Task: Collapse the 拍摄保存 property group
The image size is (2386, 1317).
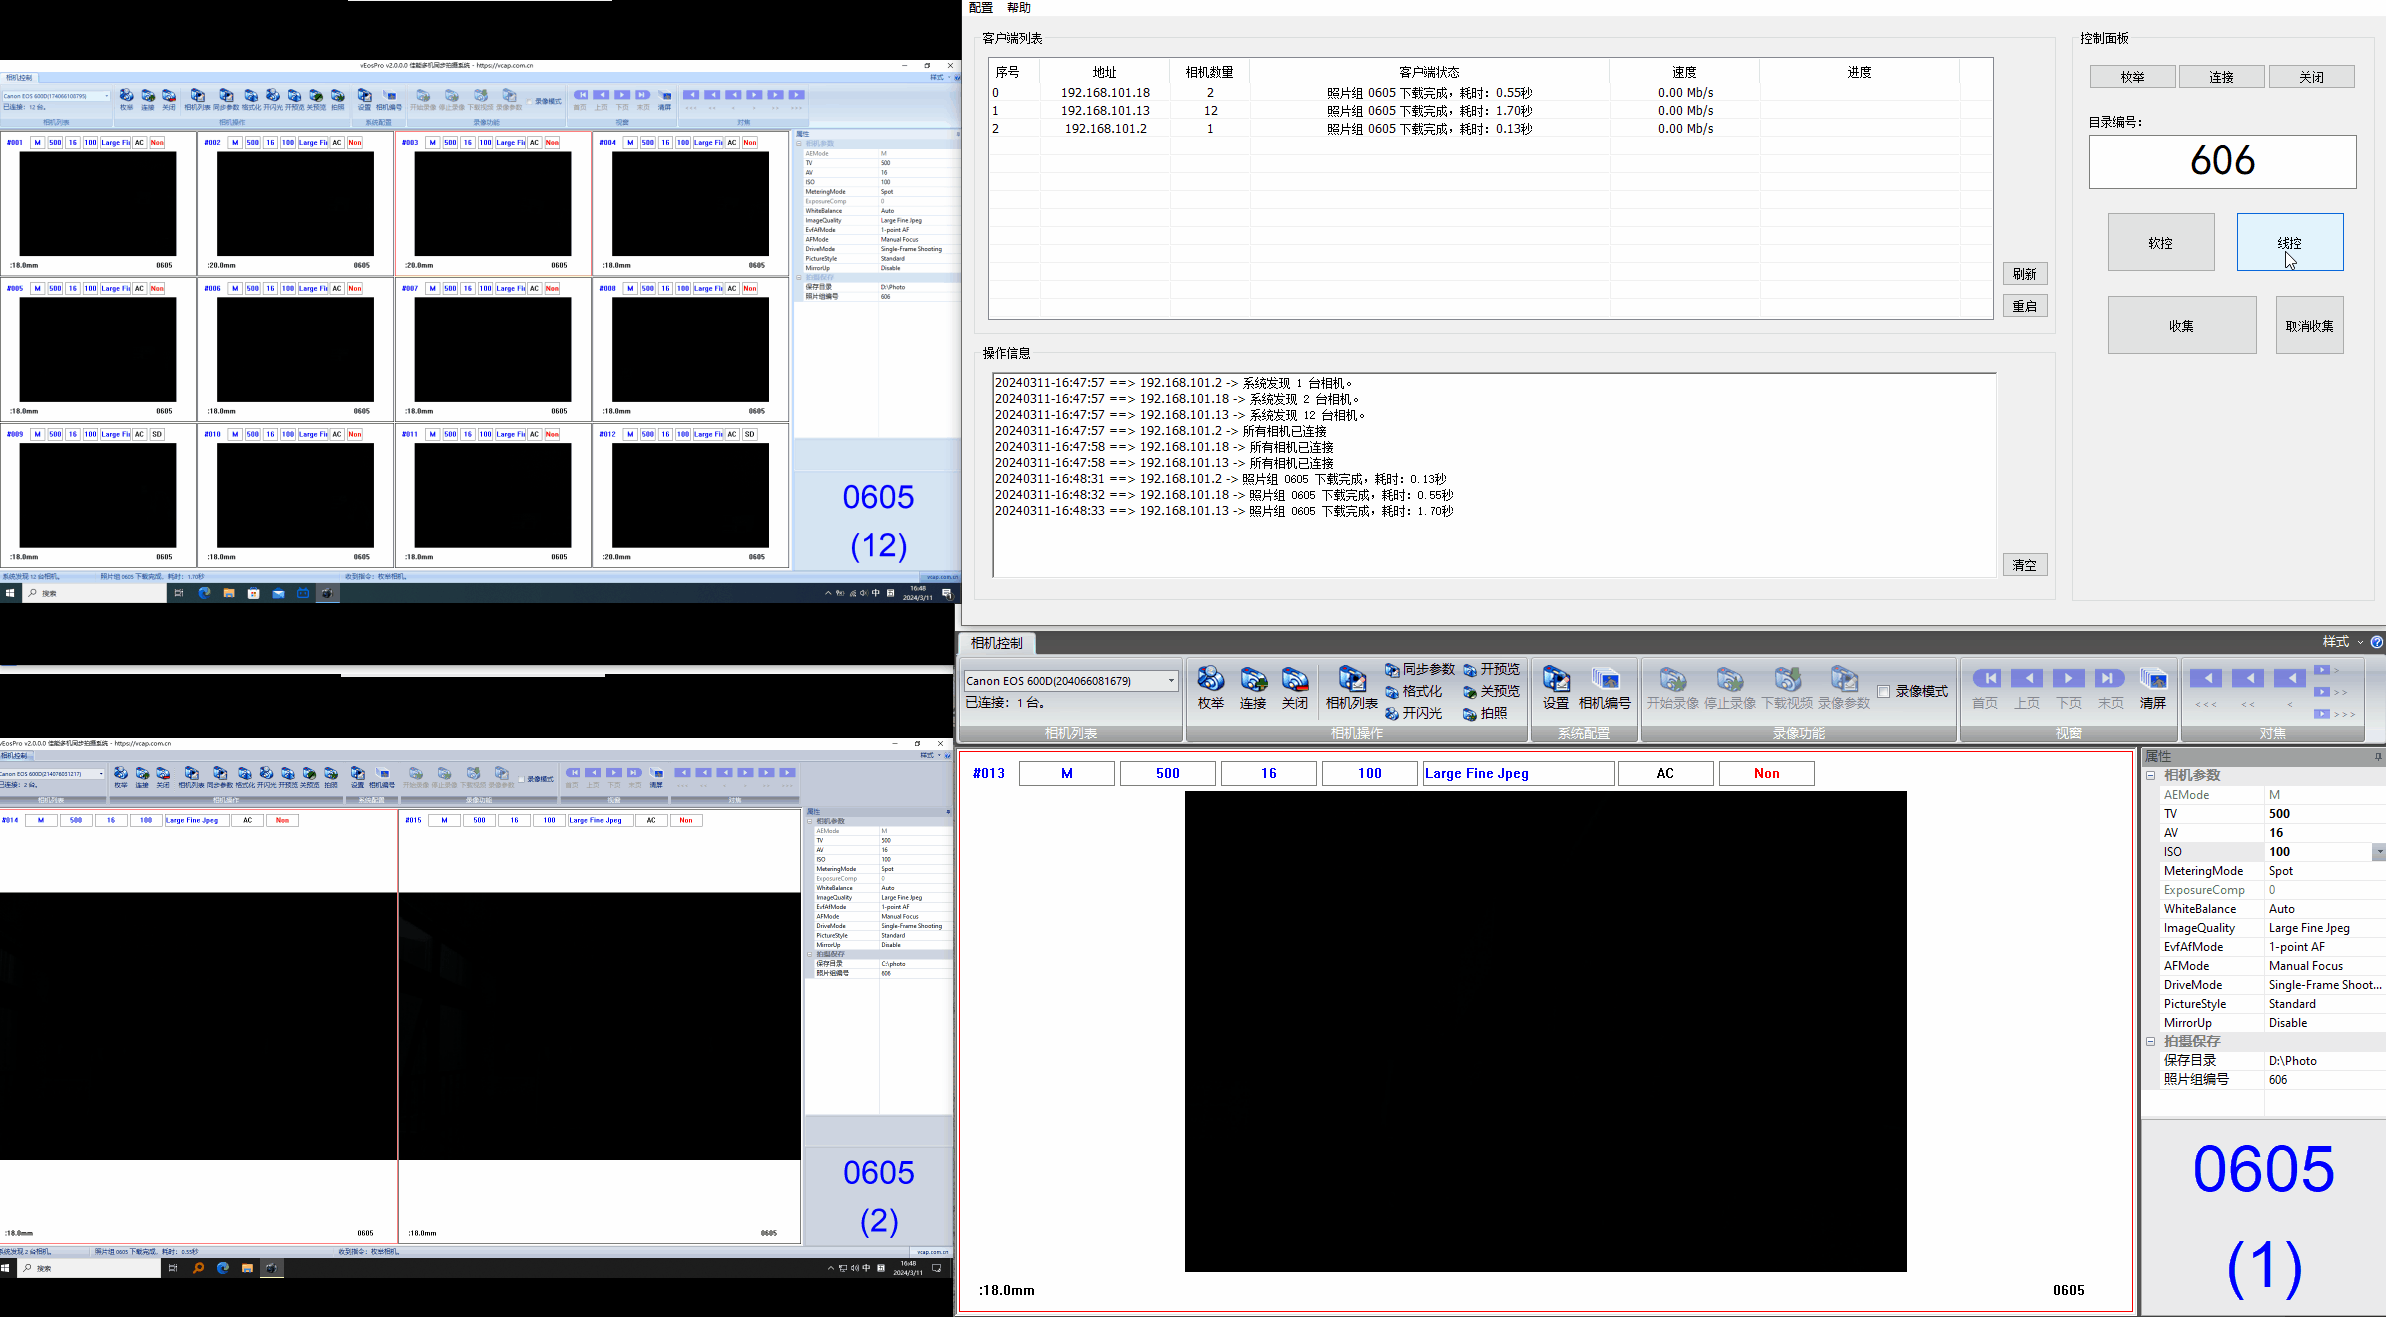Action: coord(2150,1042)
